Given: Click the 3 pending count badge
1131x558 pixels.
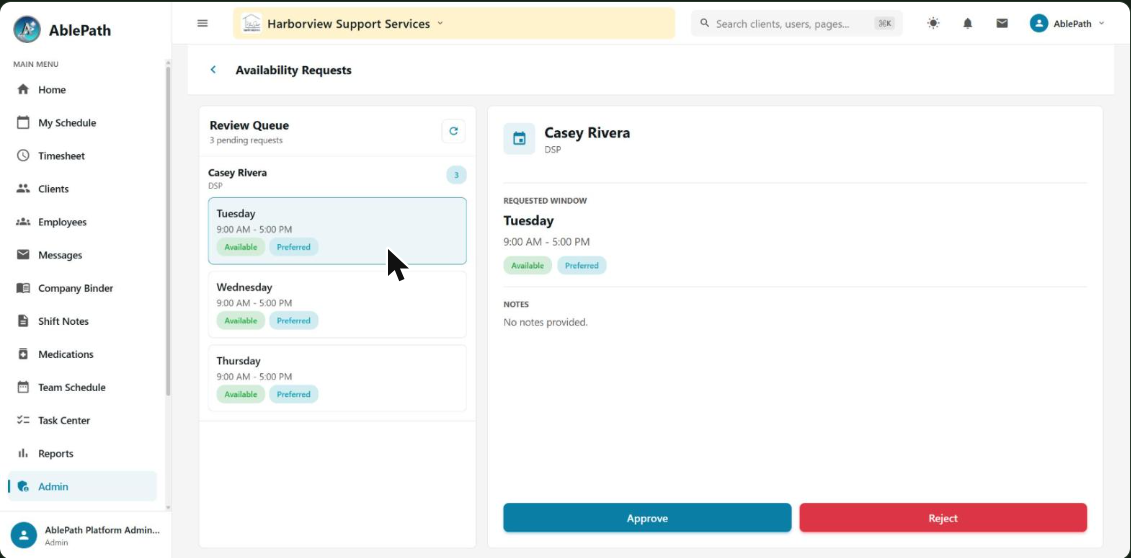Looking at the screenshot, I should tap(456, 174).
